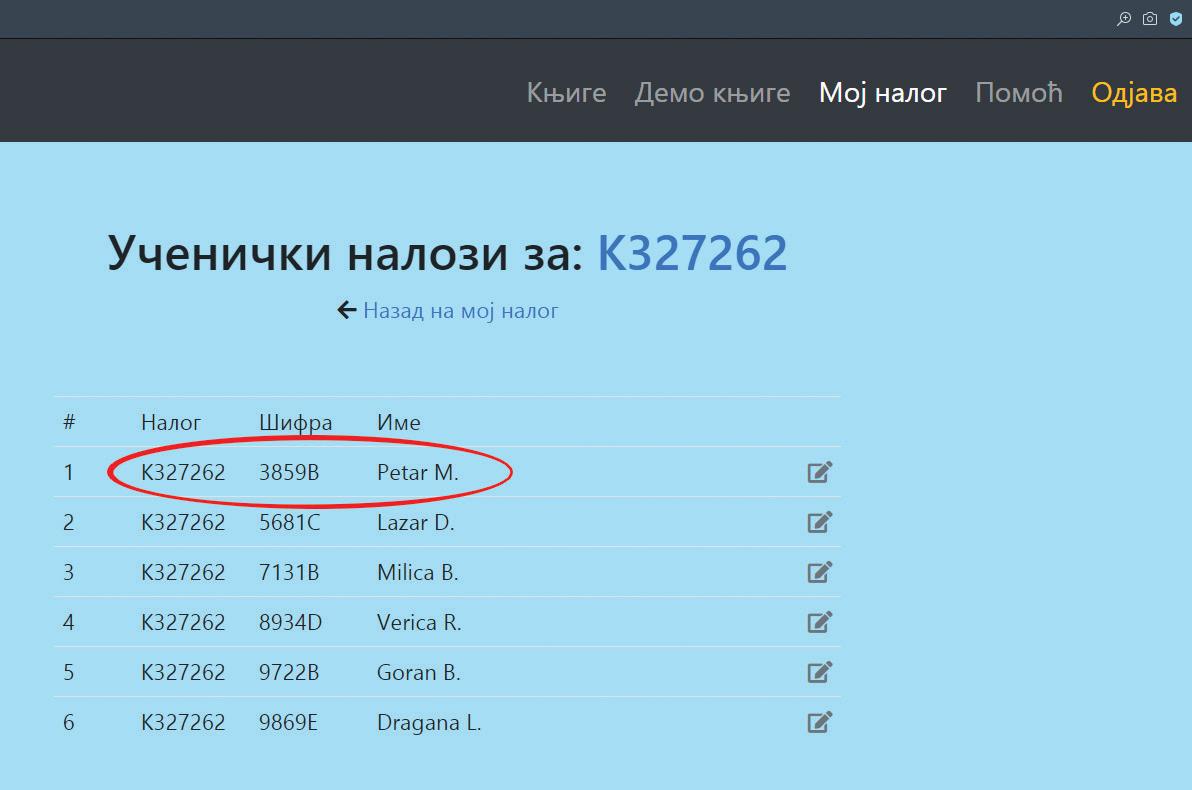Edit the Dragana L. student account
The width and height of the screenshot is (1192, 790).
(x=820, y=722)
